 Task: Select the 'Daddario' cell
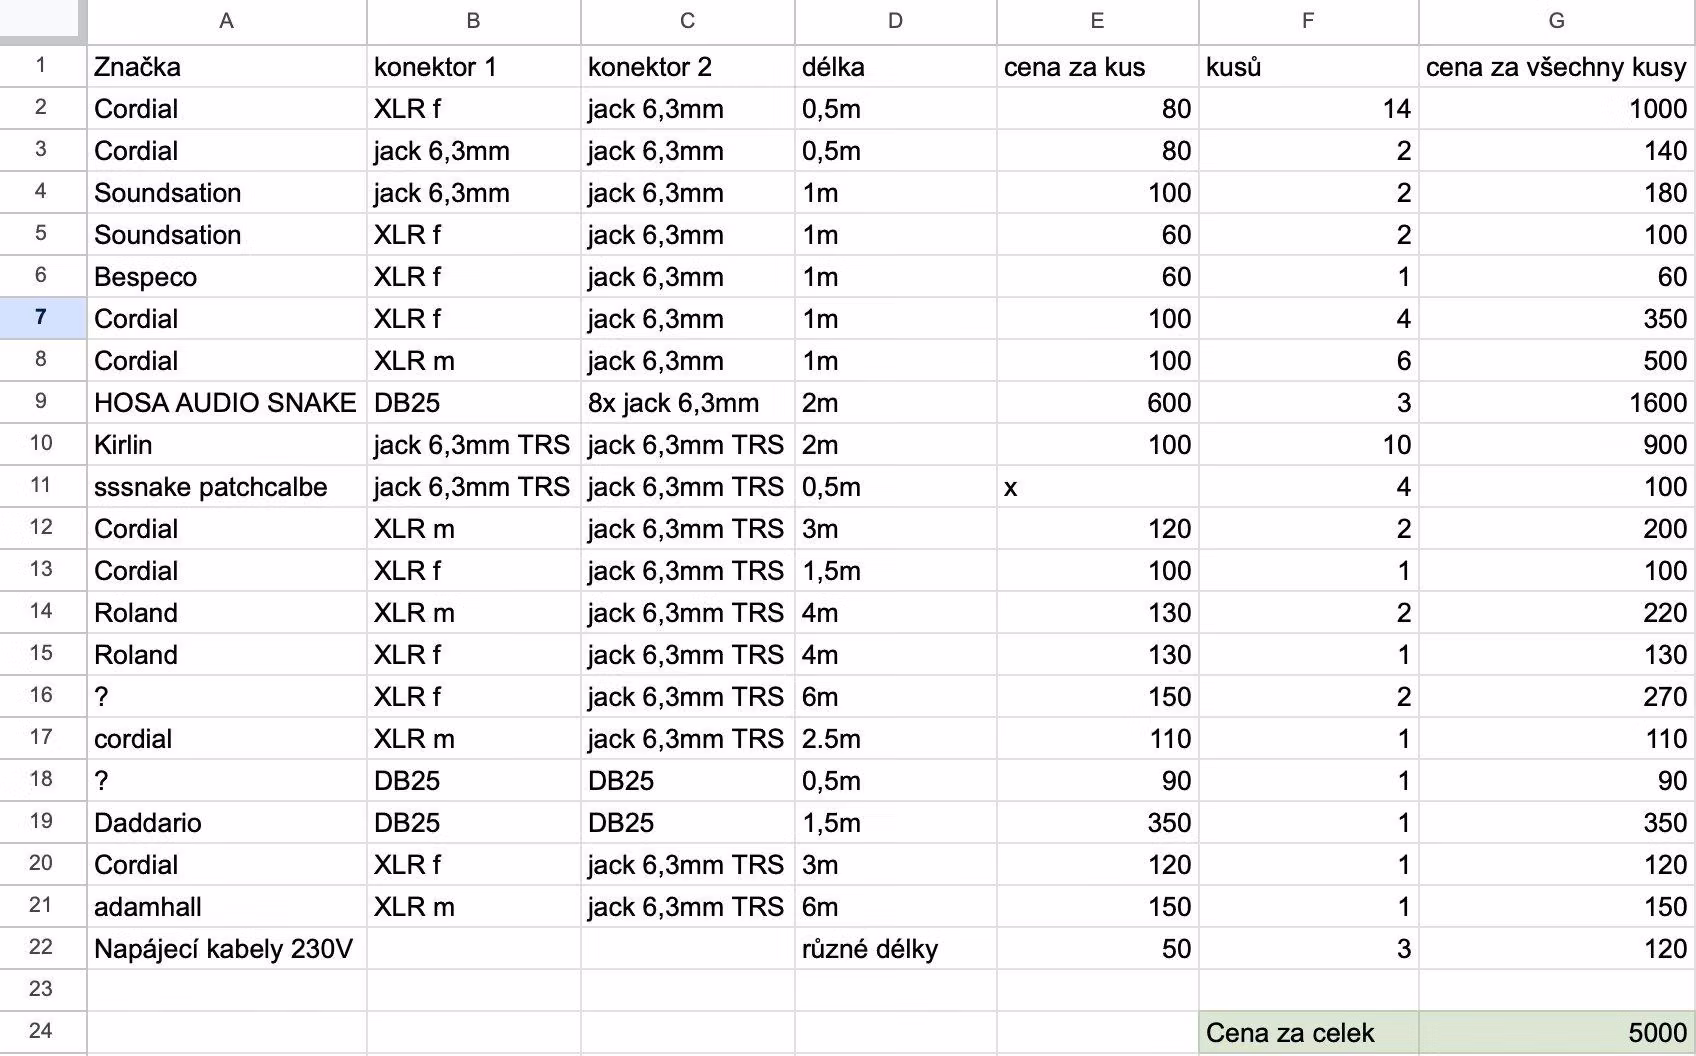[227, 822]
